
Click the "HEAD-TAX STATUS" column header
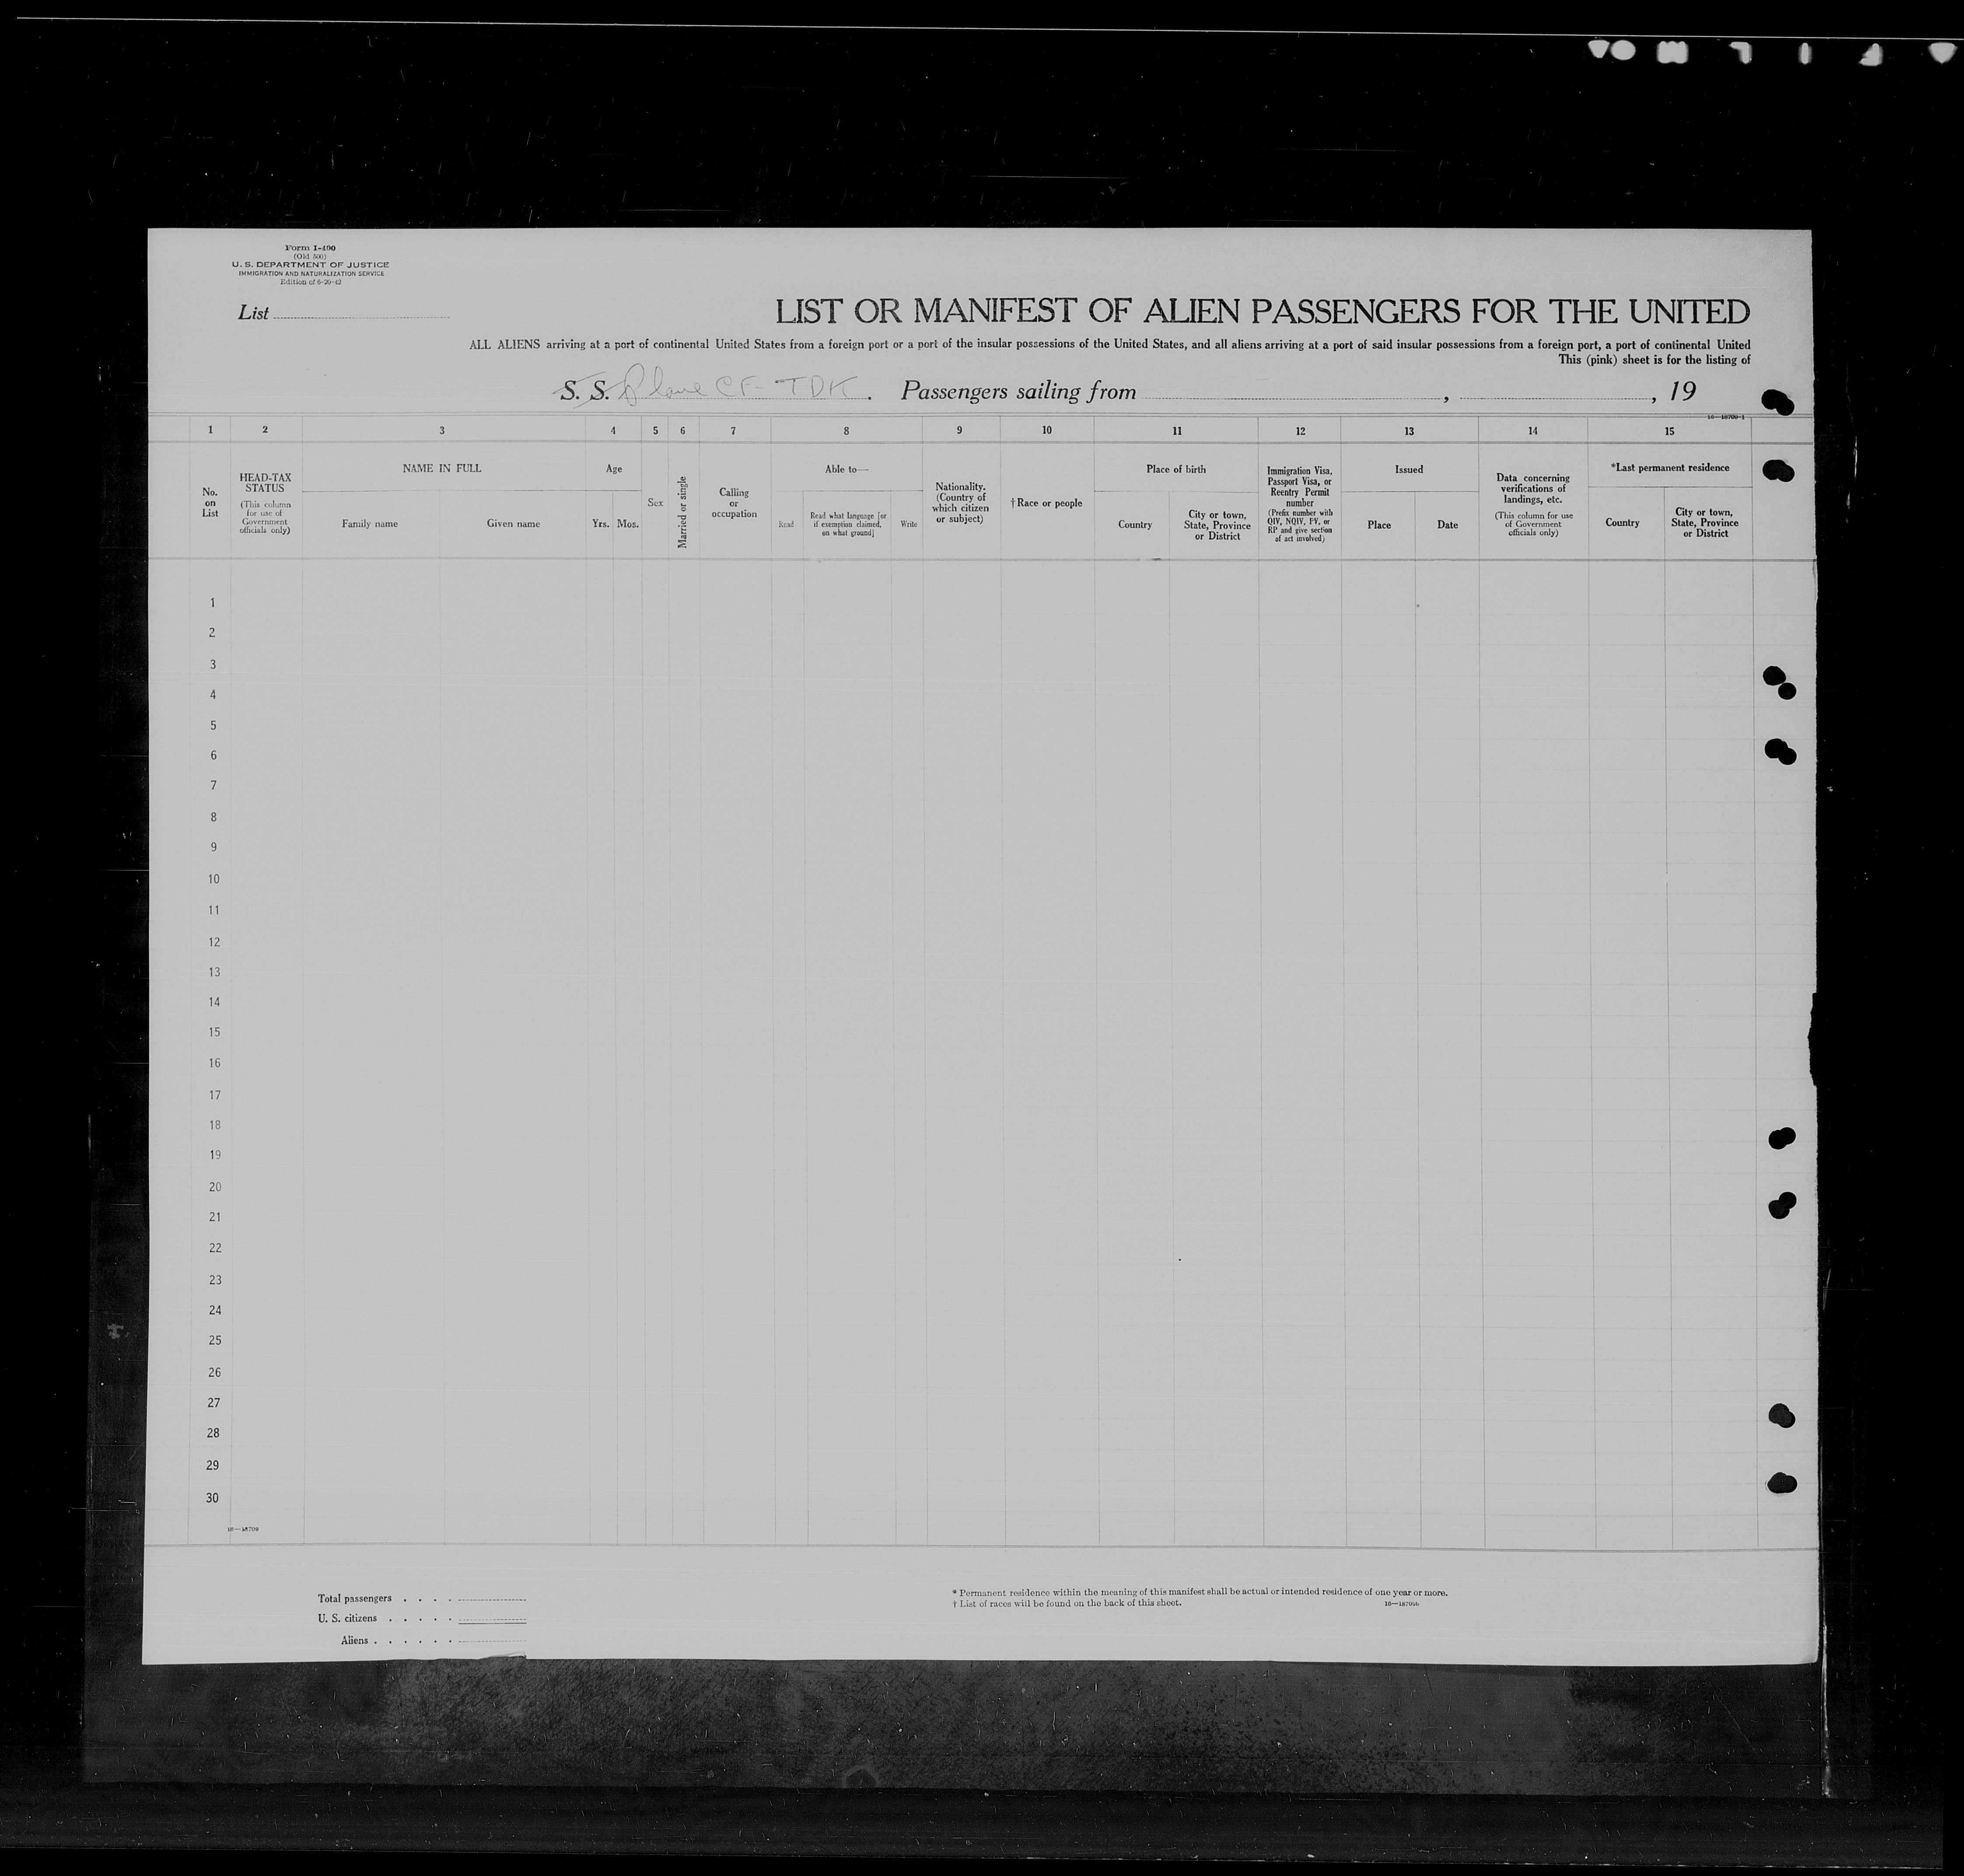coord(265,483)
